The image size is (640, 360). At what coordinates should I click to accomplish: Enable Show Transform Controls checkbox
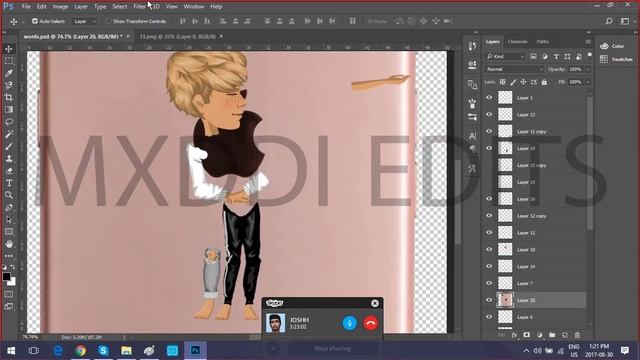coord(109,21)
